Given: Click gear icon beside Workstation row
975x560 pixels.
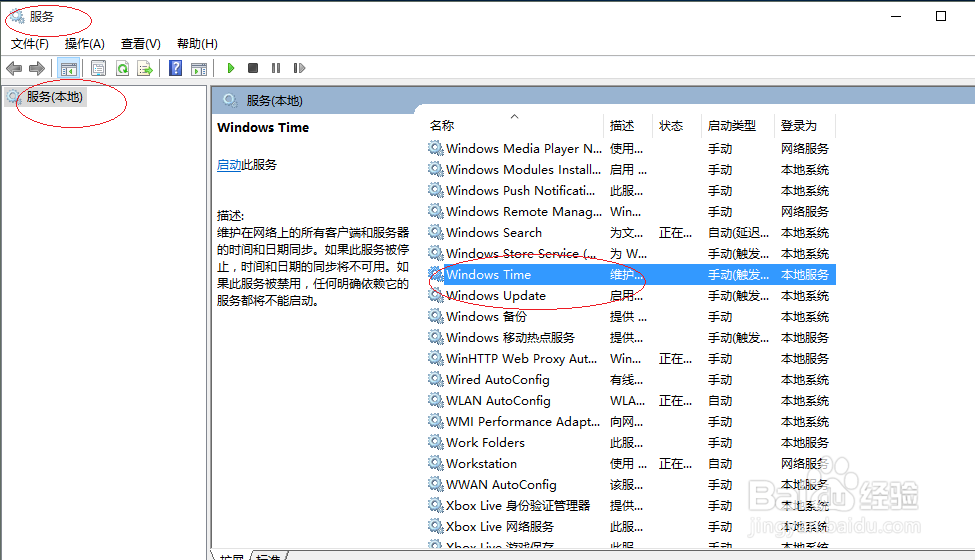Looking at the screenshot, I should point(436,463).
